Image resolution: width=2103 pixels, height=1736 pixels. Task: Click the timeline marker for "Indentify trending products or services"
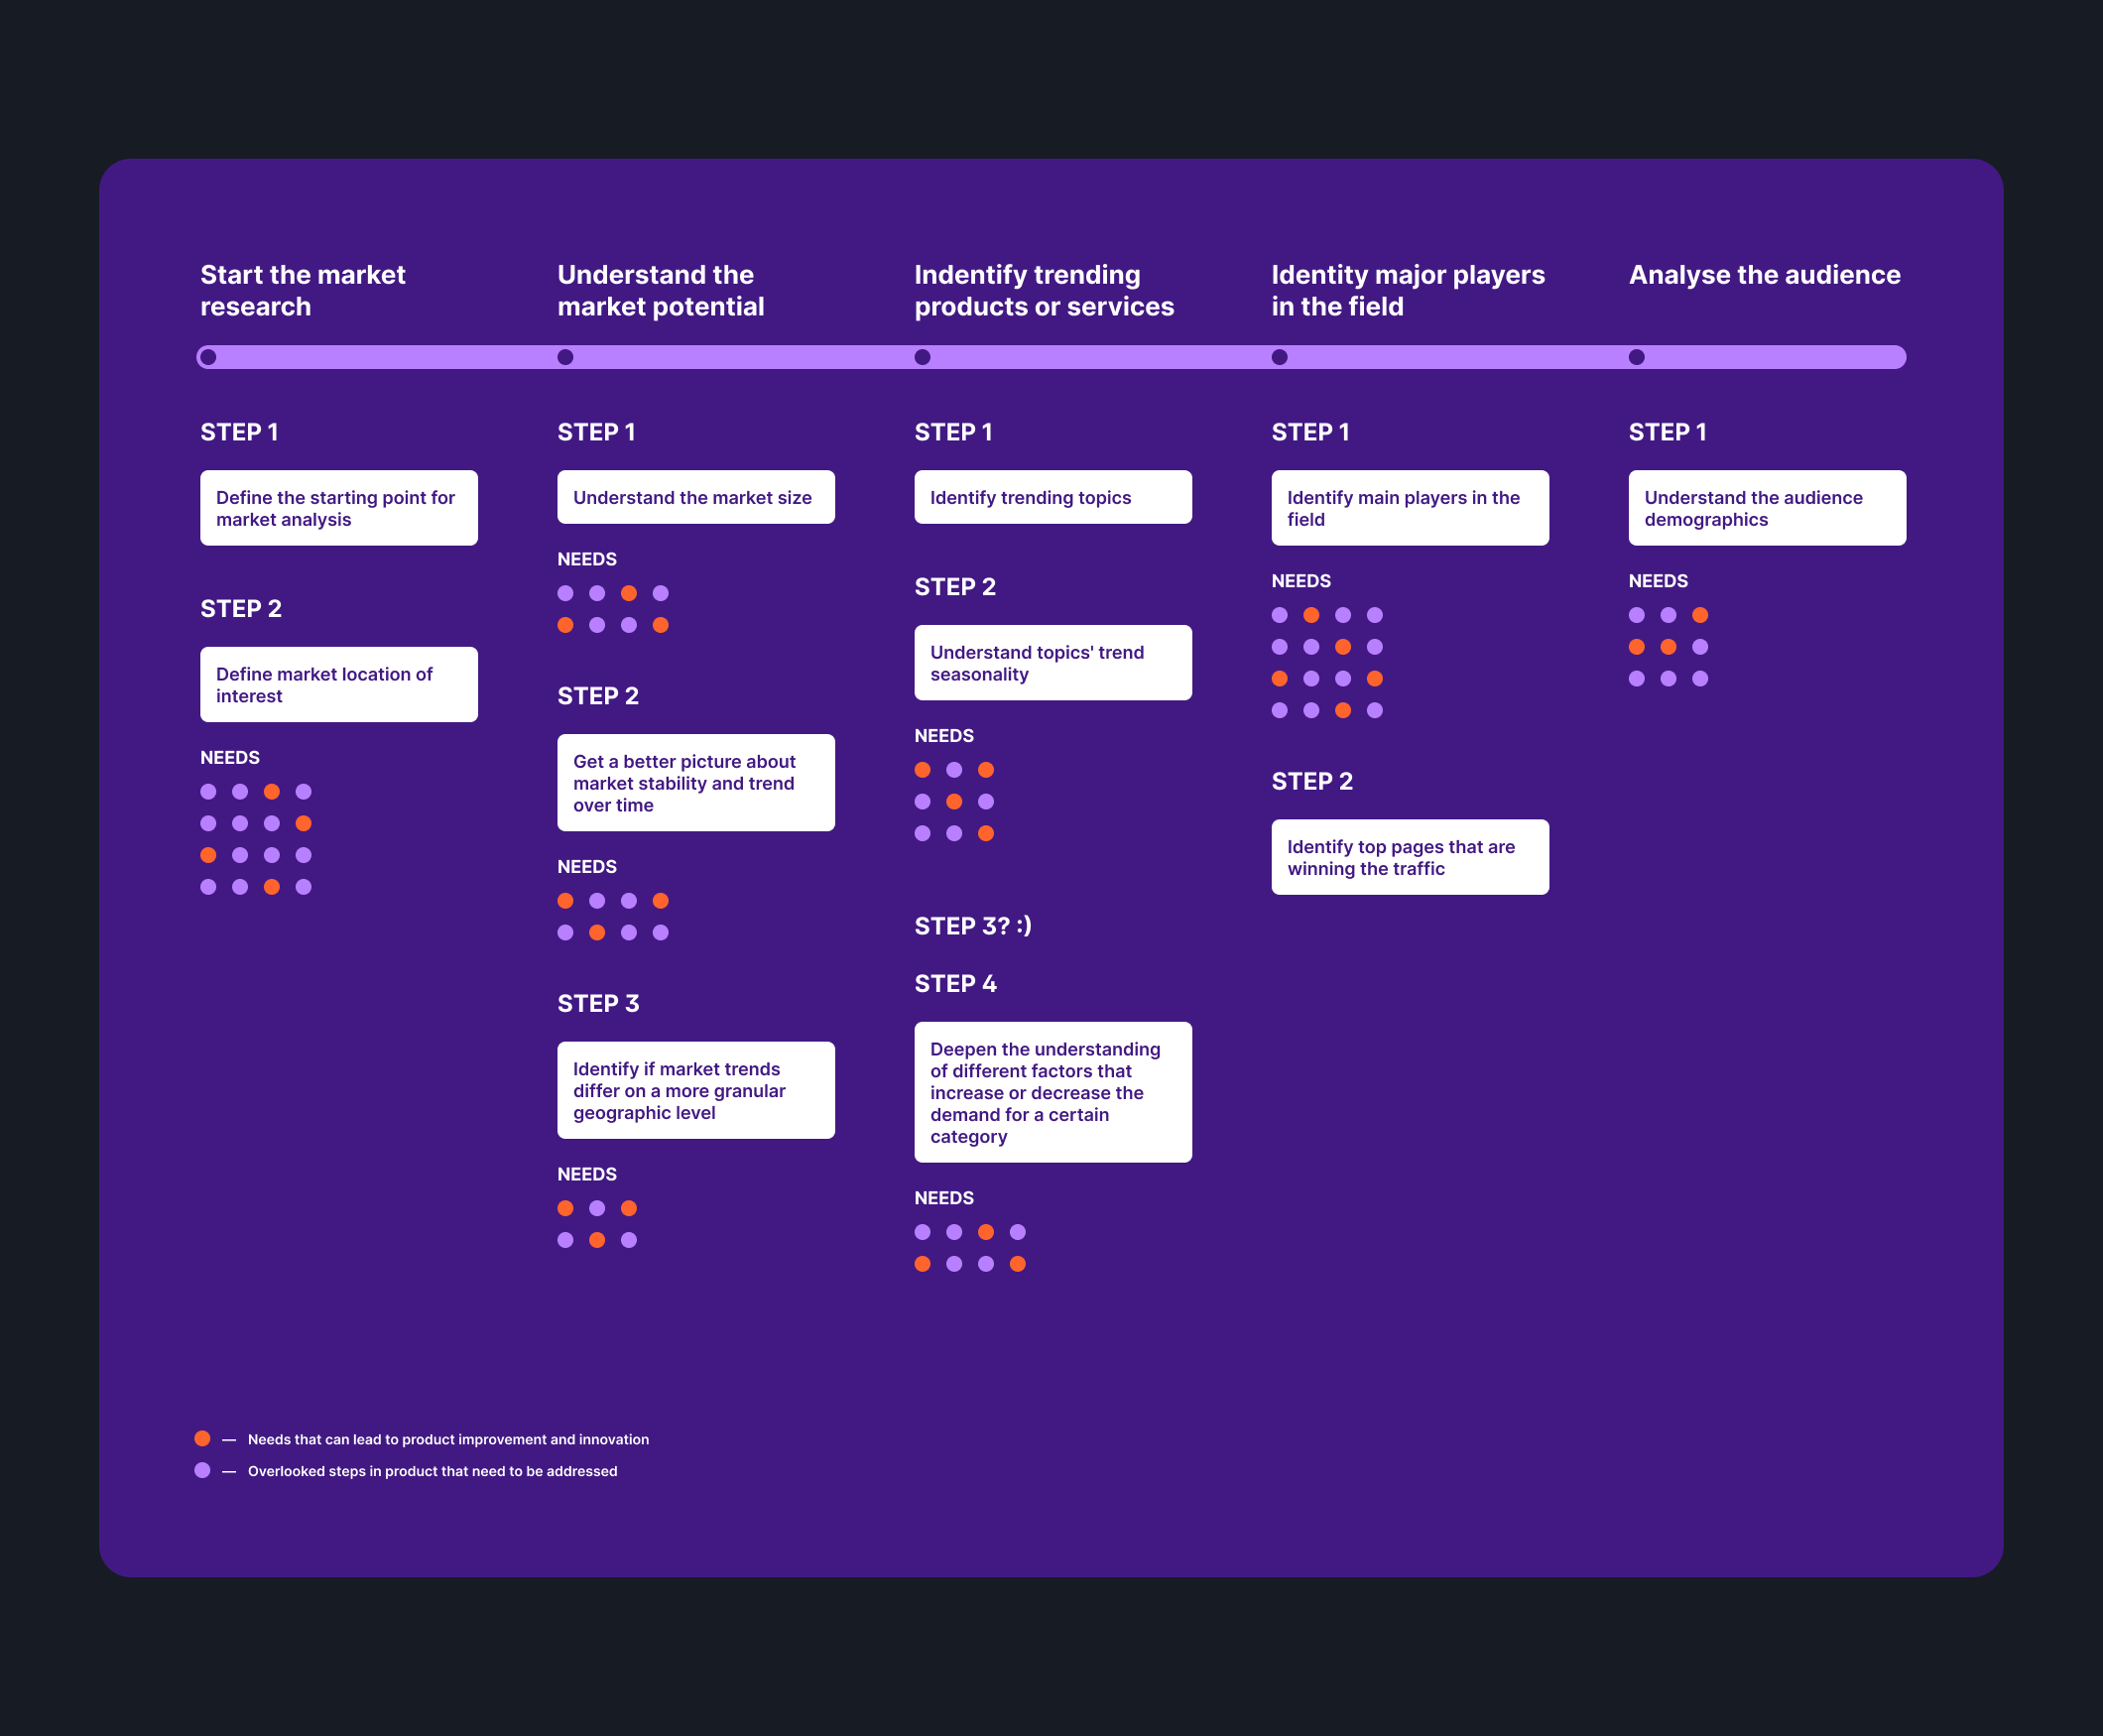point(922,357)
